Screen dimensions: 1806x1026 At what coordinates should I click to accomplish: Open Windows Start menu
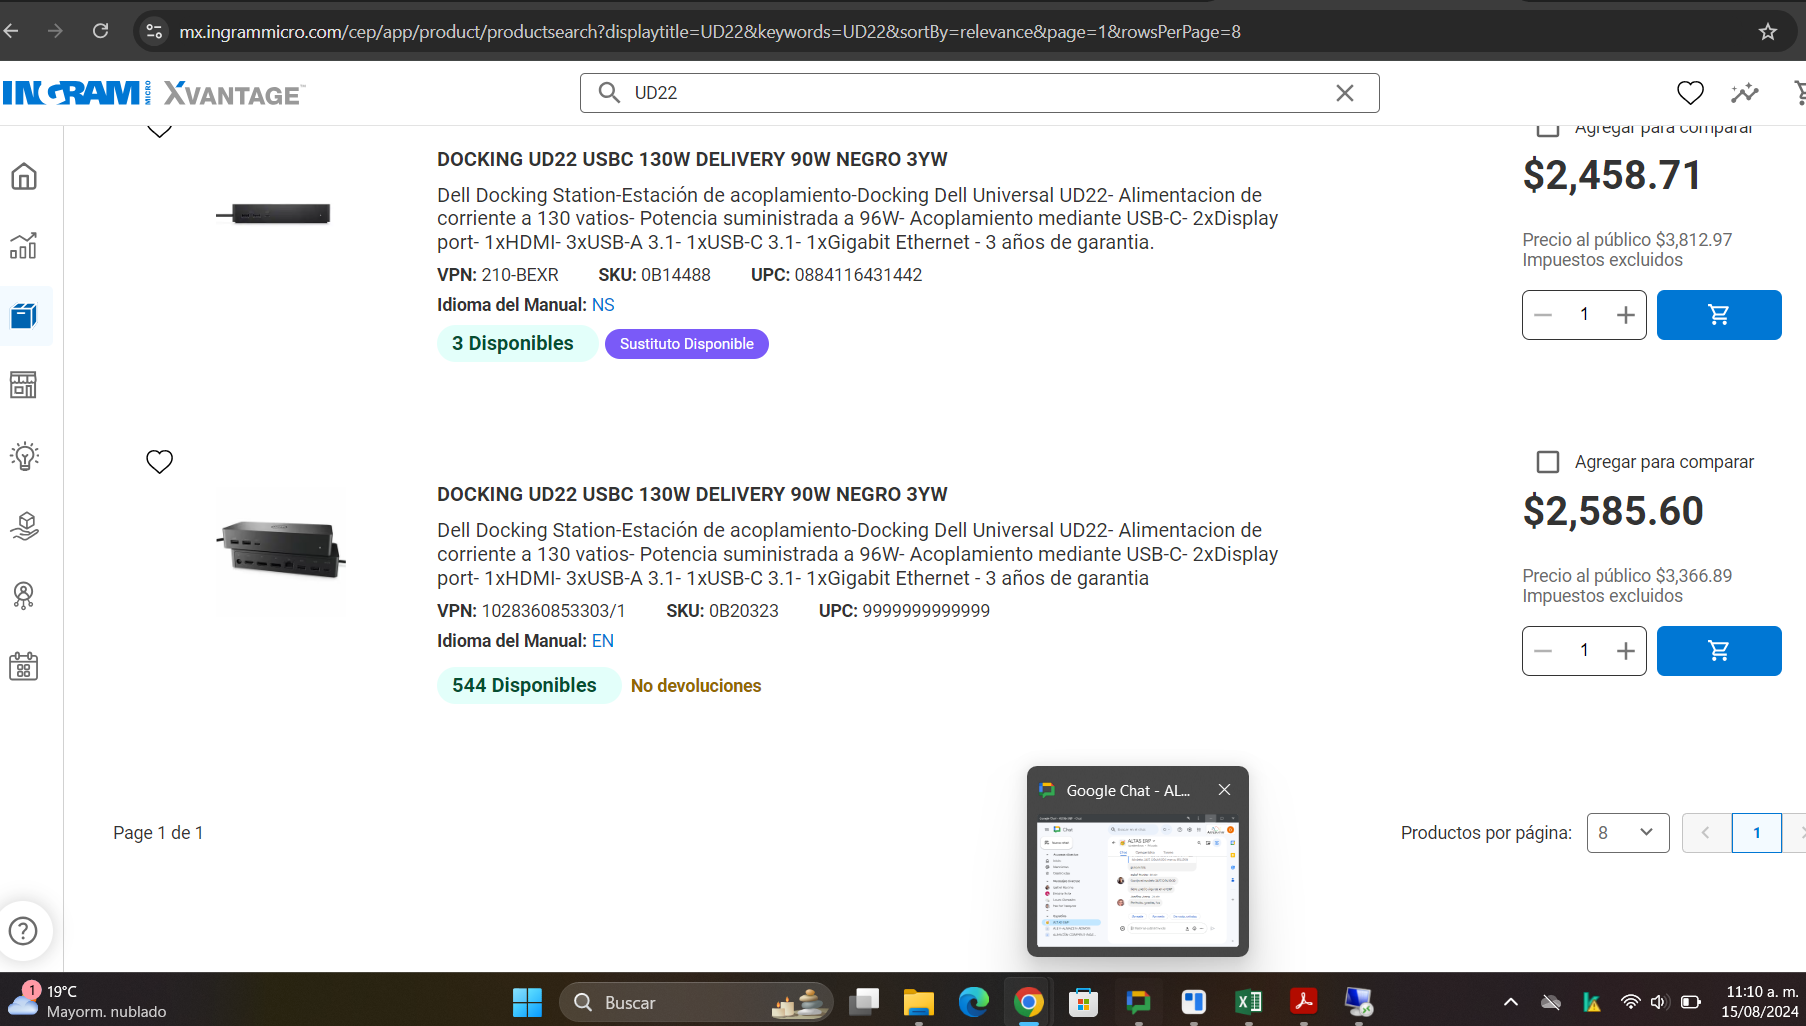point(527,1002)
